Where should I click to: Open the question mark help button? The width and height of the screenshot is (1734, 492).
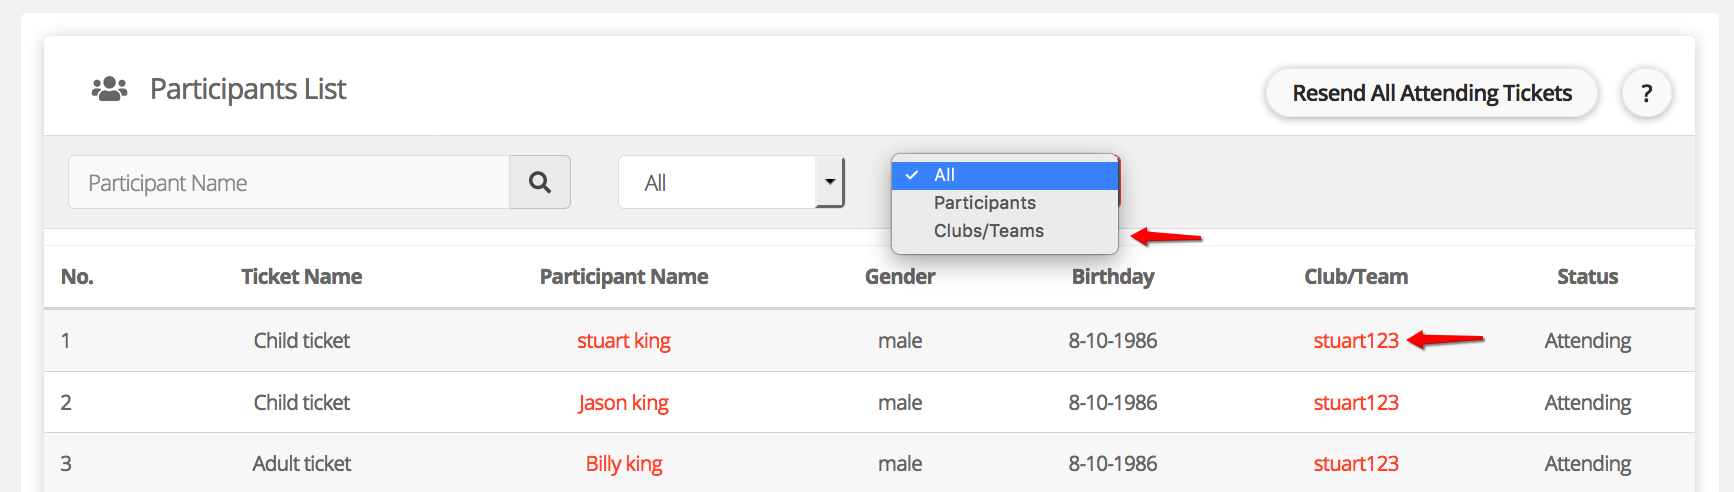point(1646,93)
